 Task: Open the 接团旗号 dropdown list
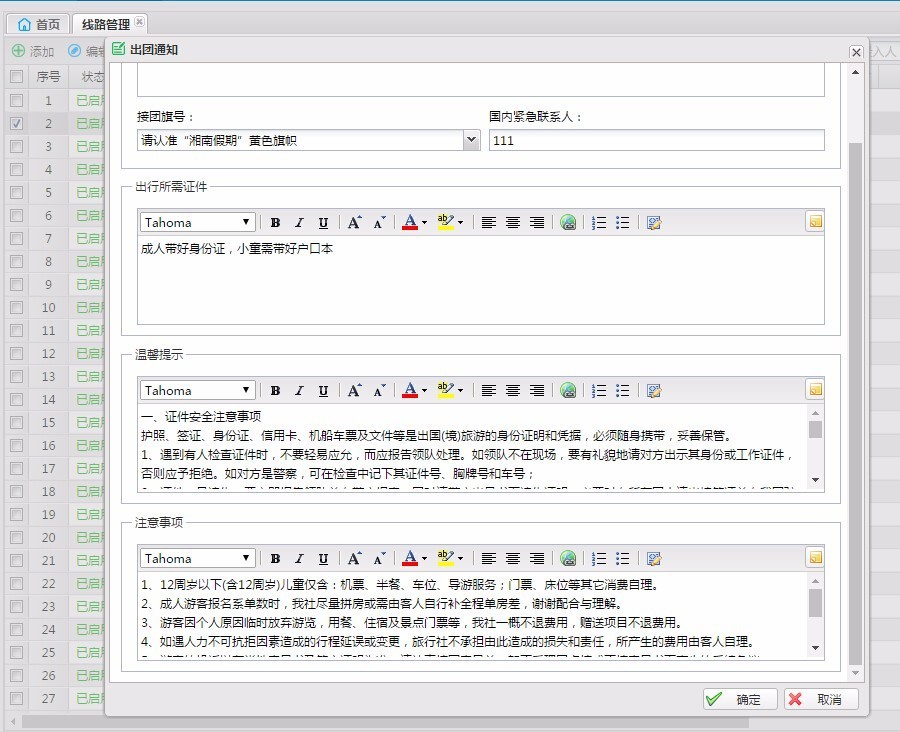click(x=472, y=141)
